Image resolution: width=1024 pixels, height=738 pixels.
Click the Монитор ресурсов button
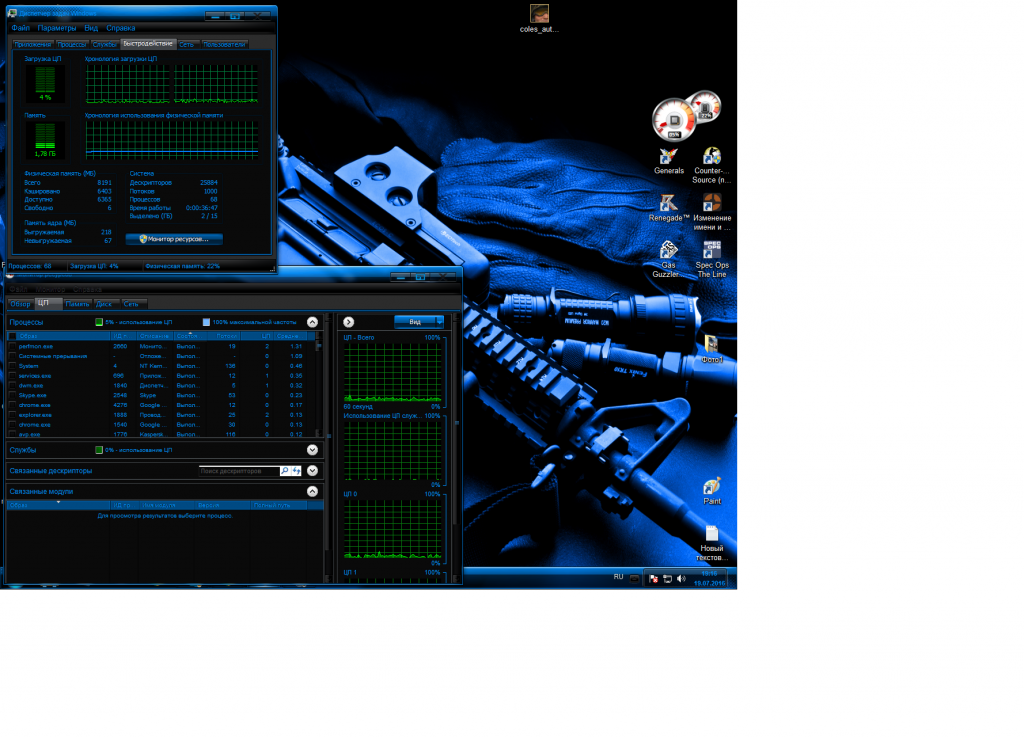(x=174, y=239)
